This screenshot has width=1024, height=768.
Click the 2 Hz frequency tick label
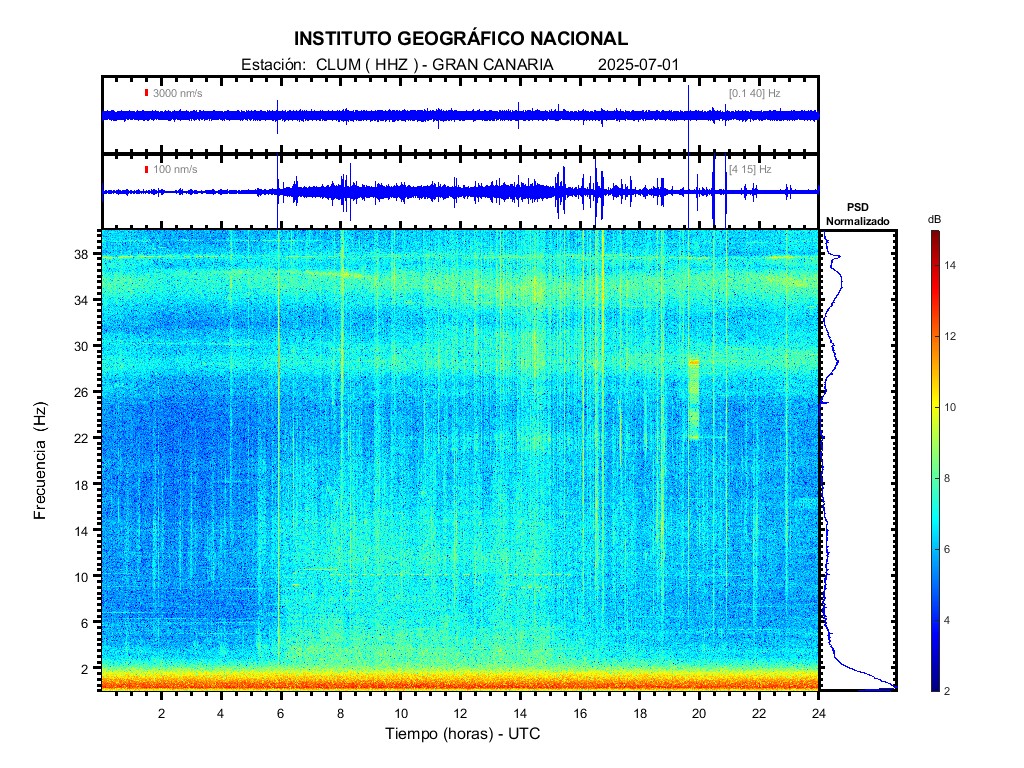[84, 669]
